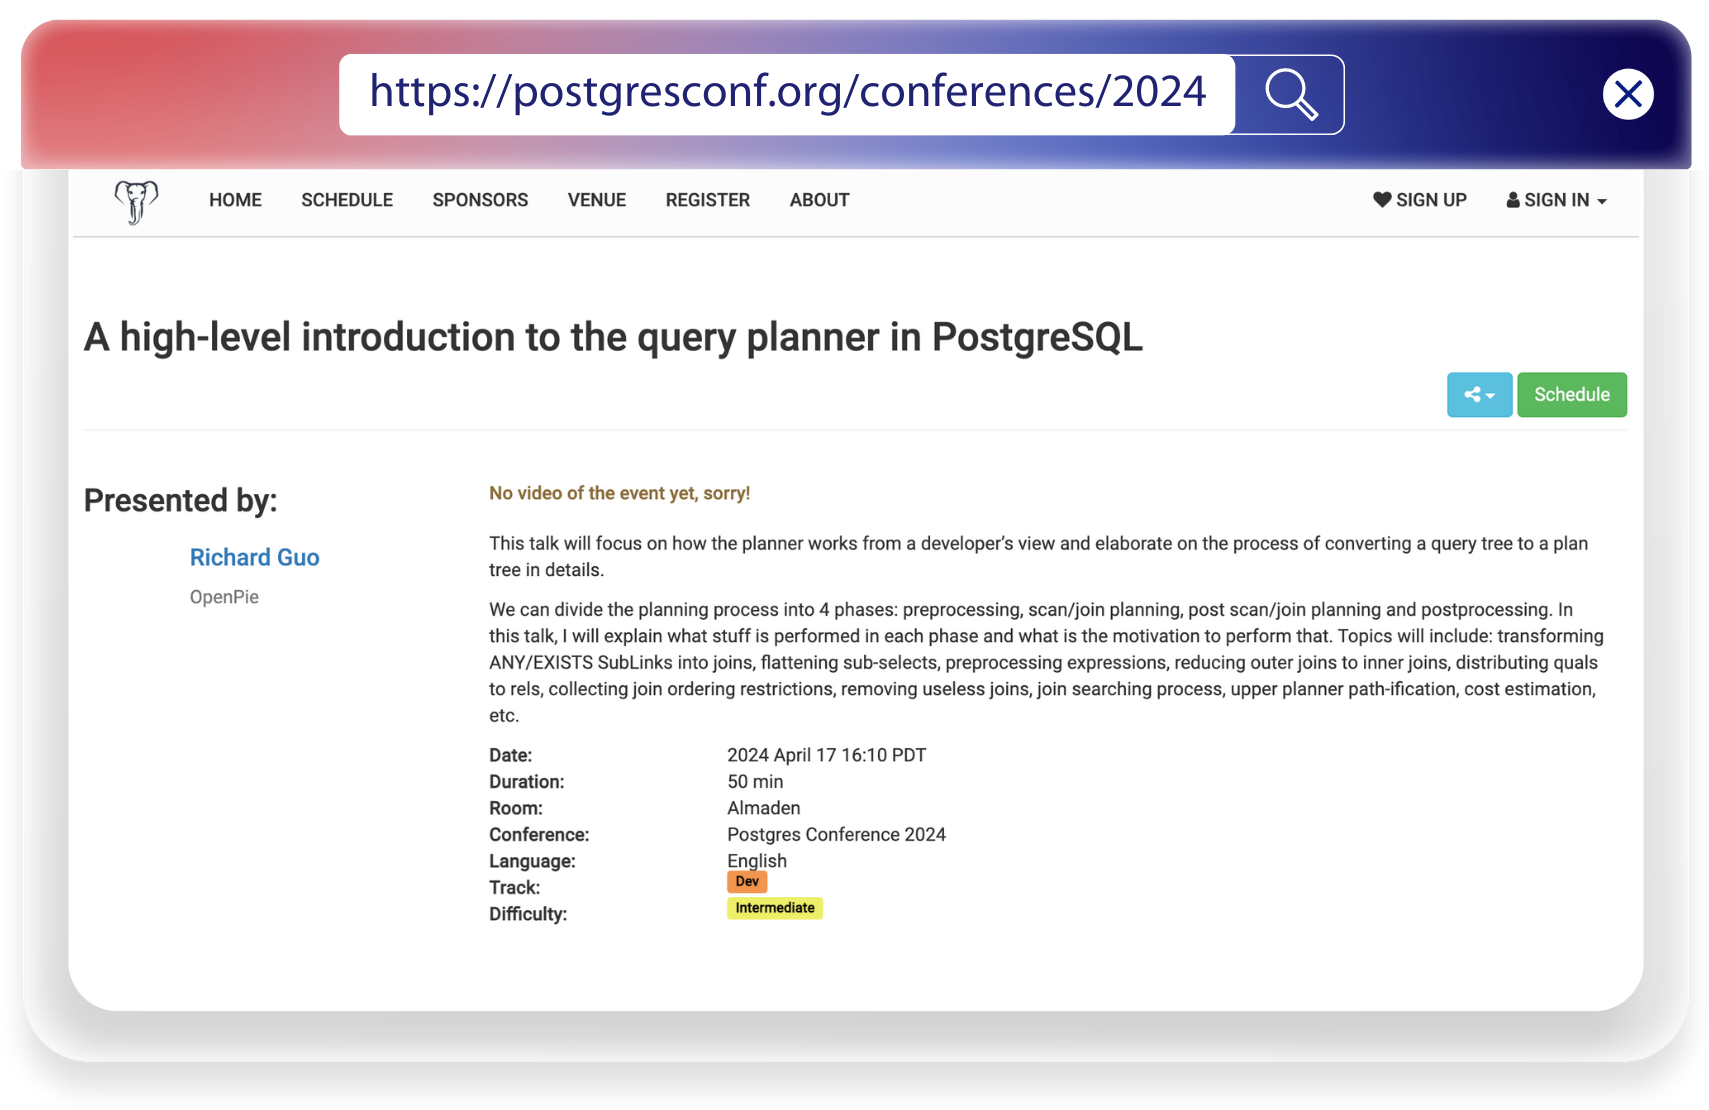Click the date value '2024 April 17 16:10 PDT'

(x=826, y=755)
